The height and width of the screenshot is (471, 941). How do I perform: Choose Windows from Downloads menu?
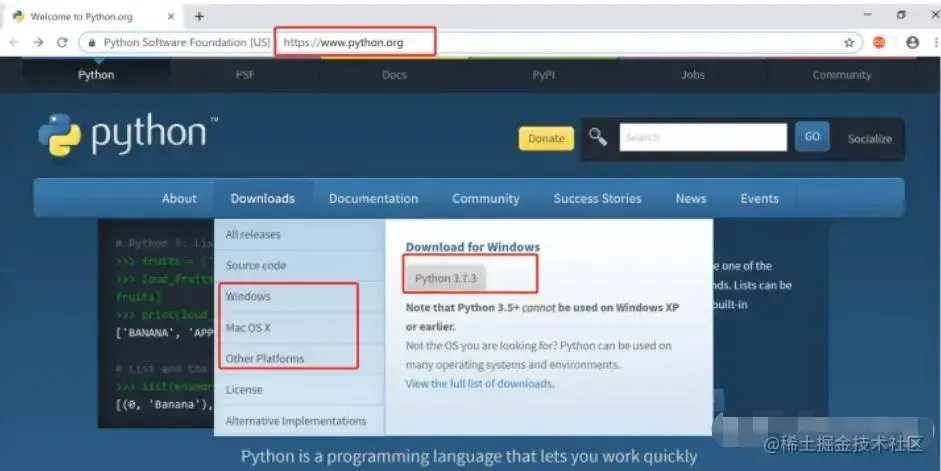(x=299, y=296)
